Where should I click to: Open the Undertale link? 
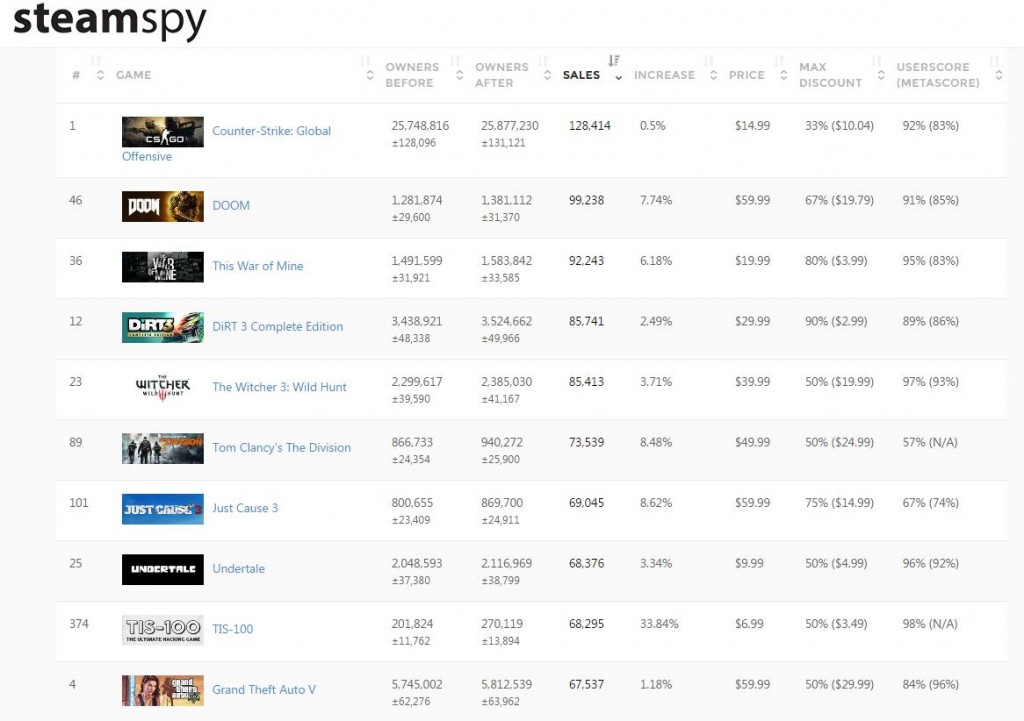click(238, 568)
